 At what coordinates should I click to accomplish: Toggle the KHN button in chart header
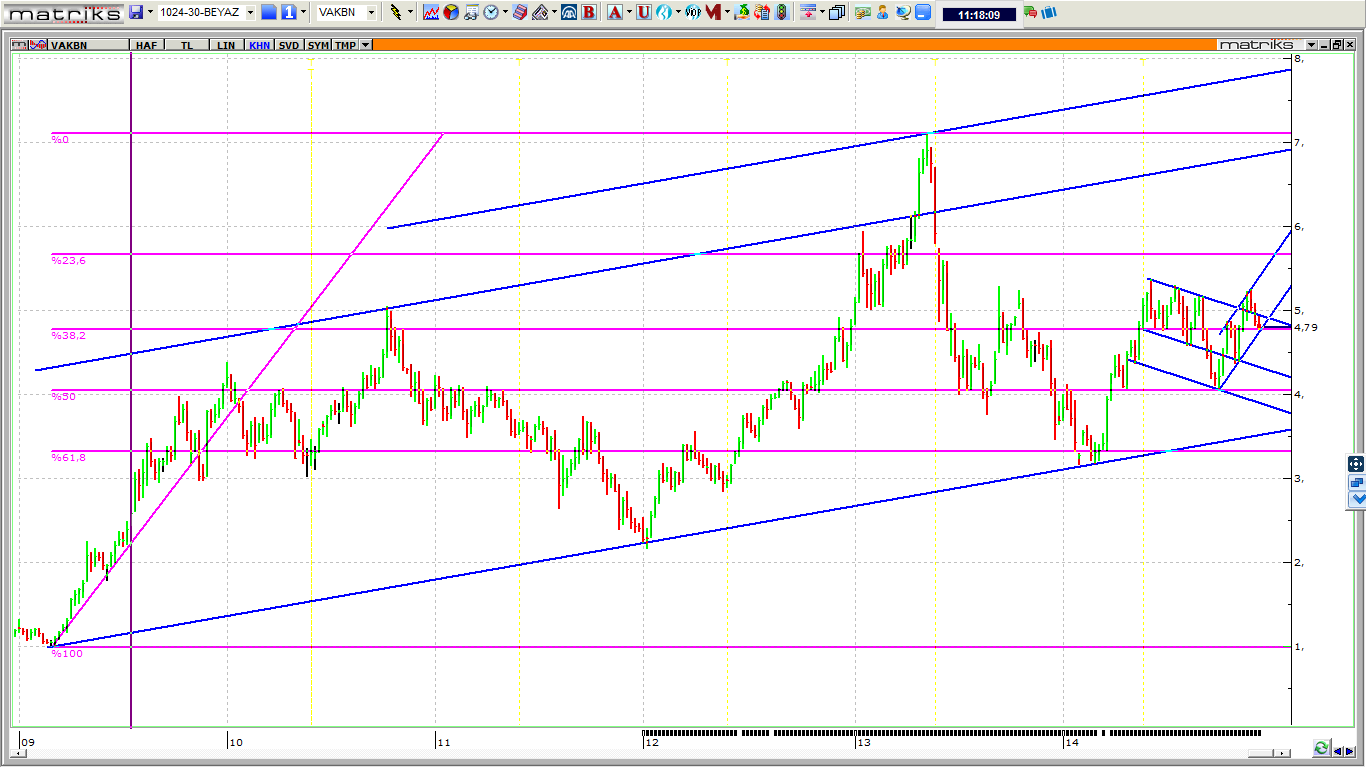point(259,45)
